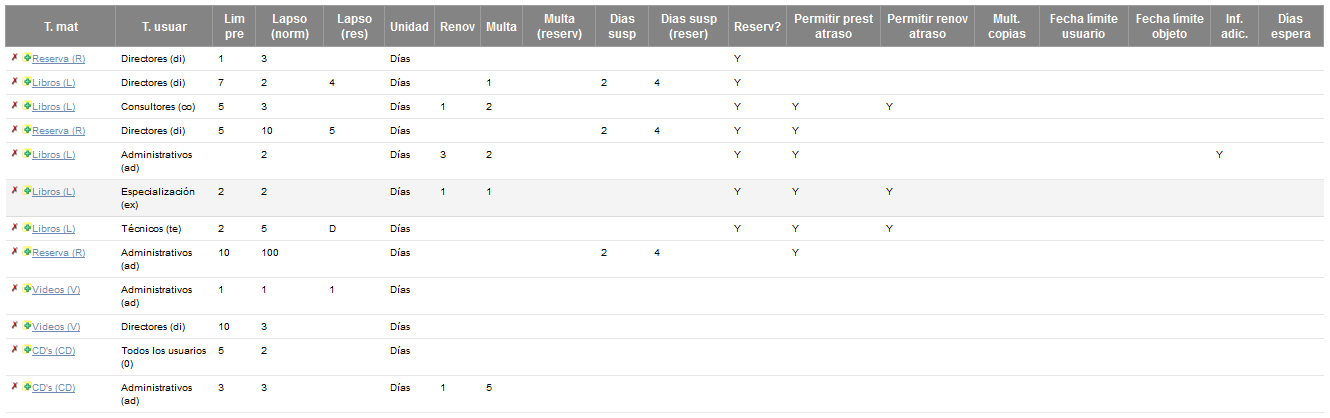This screenshot has height=418, width=1330.
Task: Click green plus icon for CD's Administrativos
Action: (27, 387)
